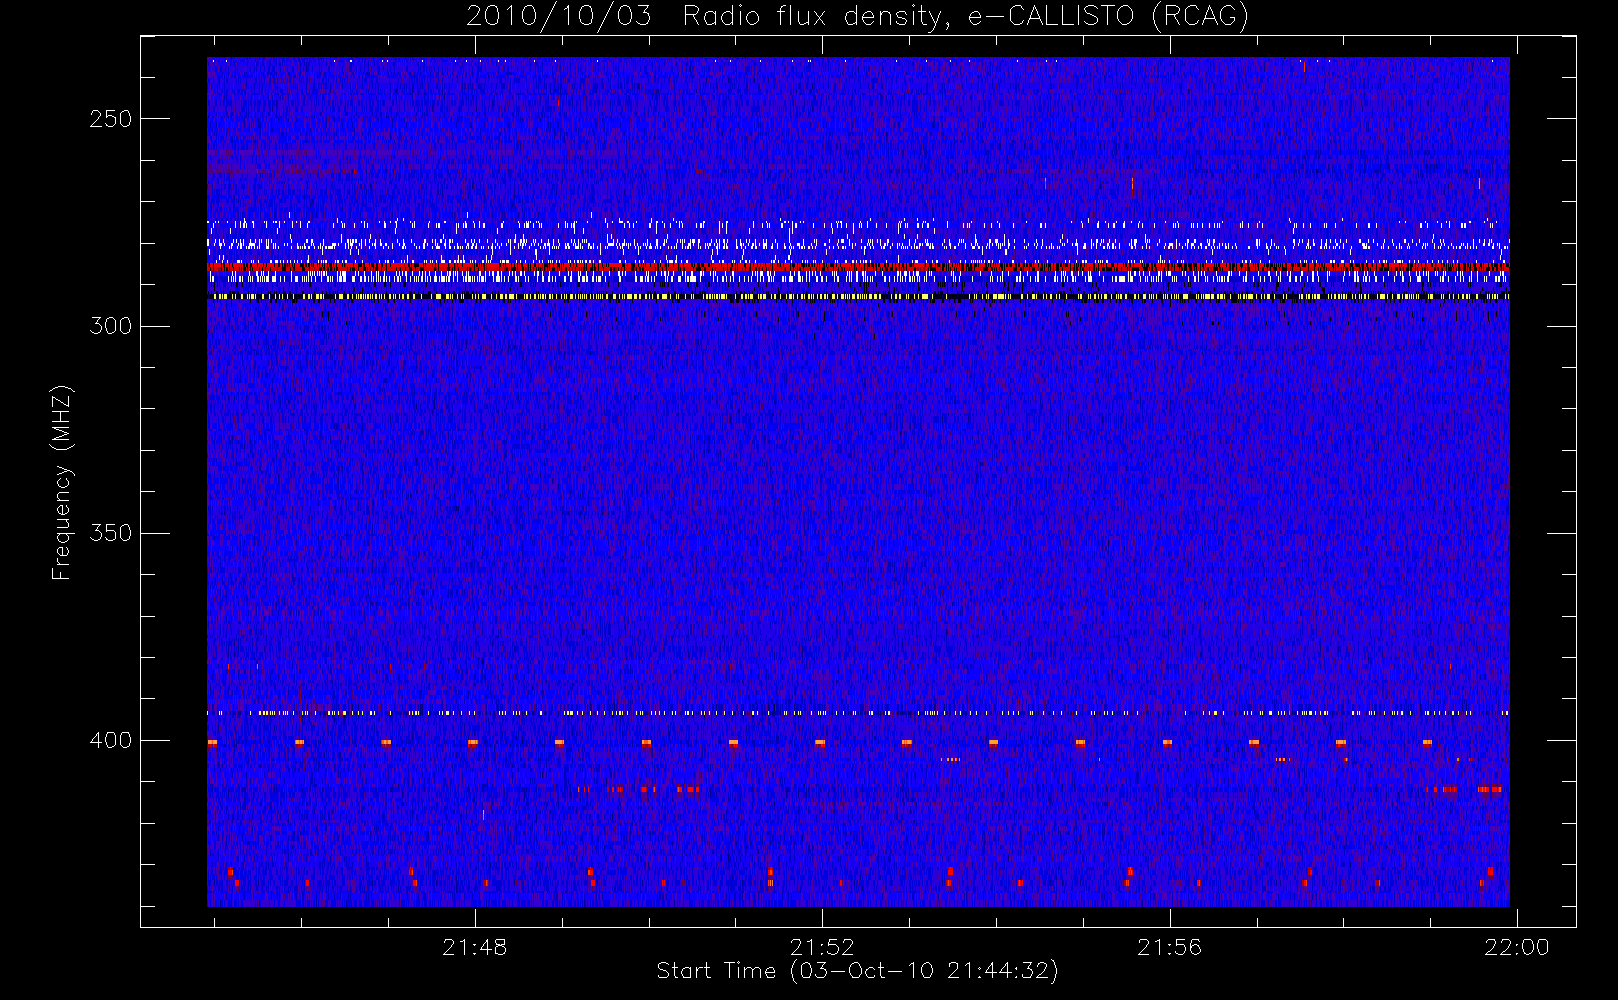This screenshot has width=1618, height=1000.
Task: Click the 21:48 time tick label
Action: point(475,947)
